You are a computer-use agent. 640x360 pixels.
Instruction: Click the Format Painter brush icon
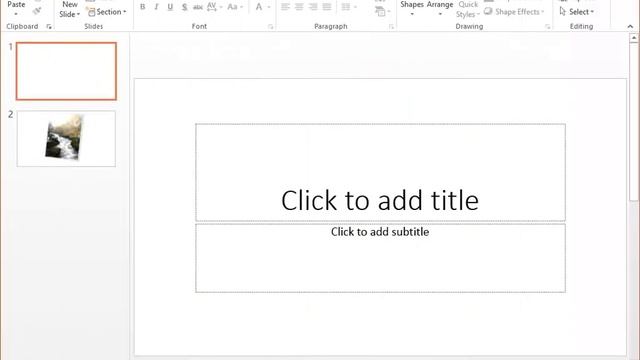[37, 11]
